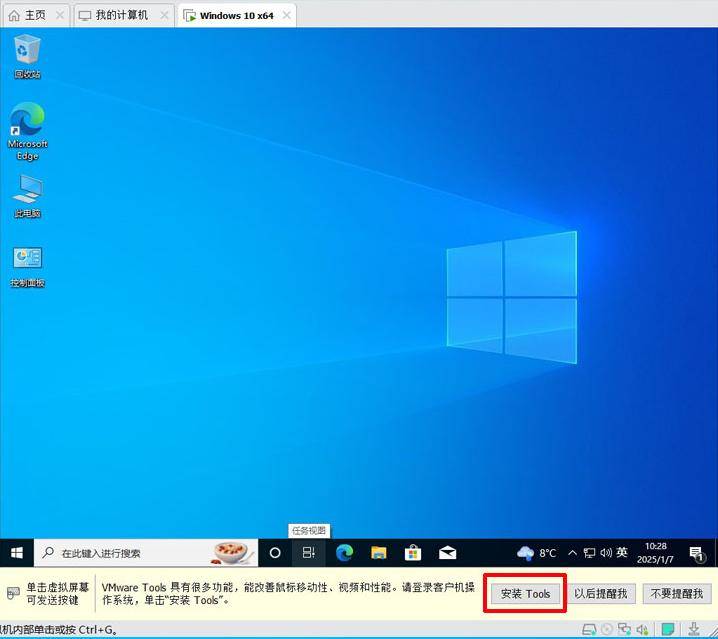The image size is (718, 639).
Task: Open the Mail app from the taskbar
Action: click(447, 553)
